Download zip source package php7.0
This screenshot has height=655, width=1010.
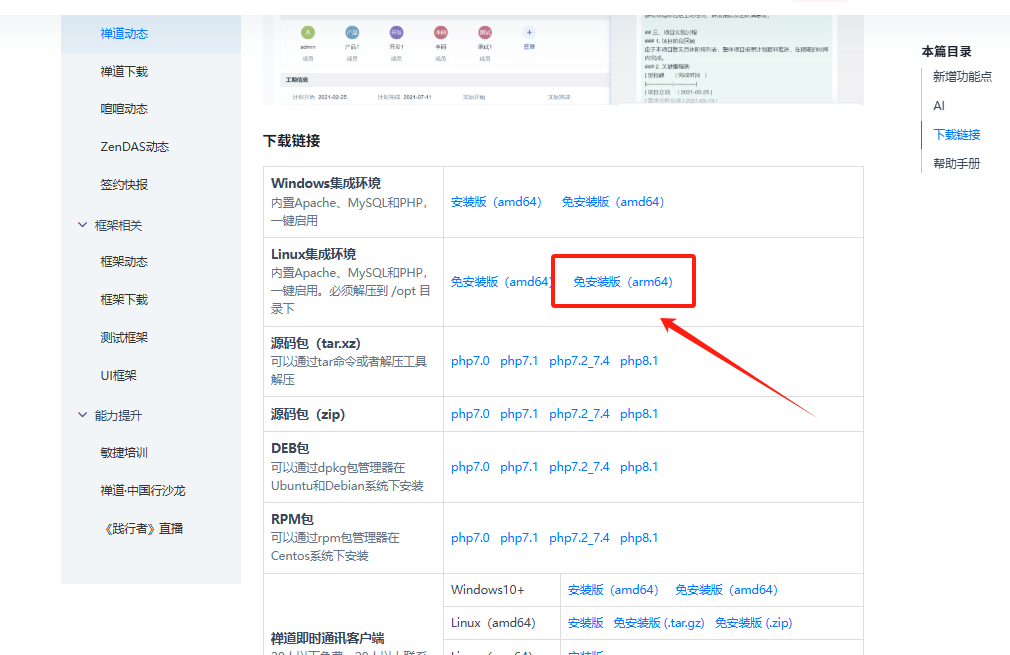pyautogui.click(x=470, y=414)
